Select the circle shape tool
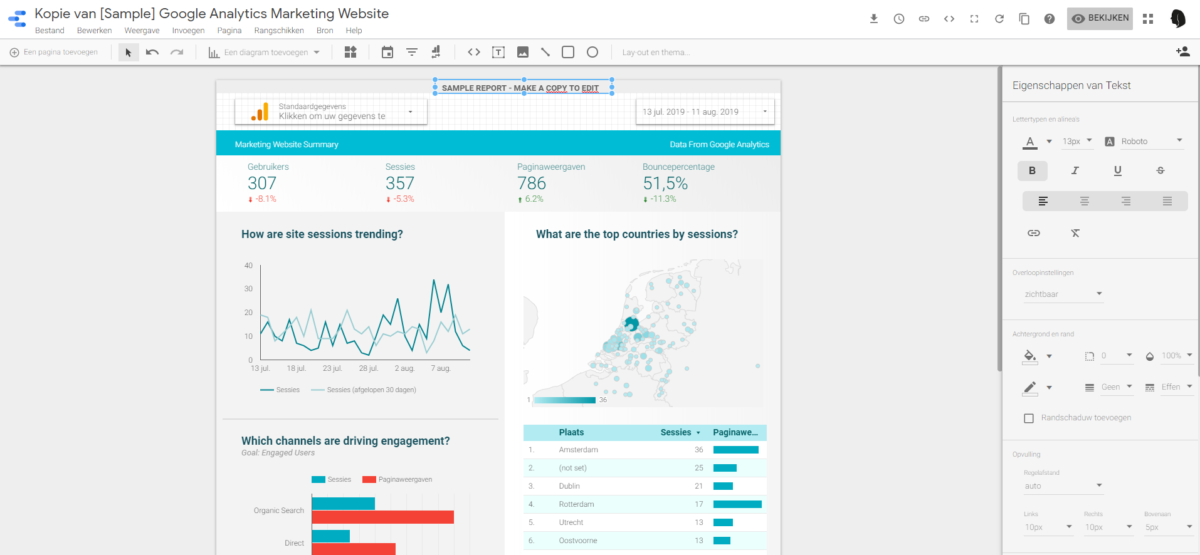The width and height of the screenshot is (1200, 555). (592, 52)
